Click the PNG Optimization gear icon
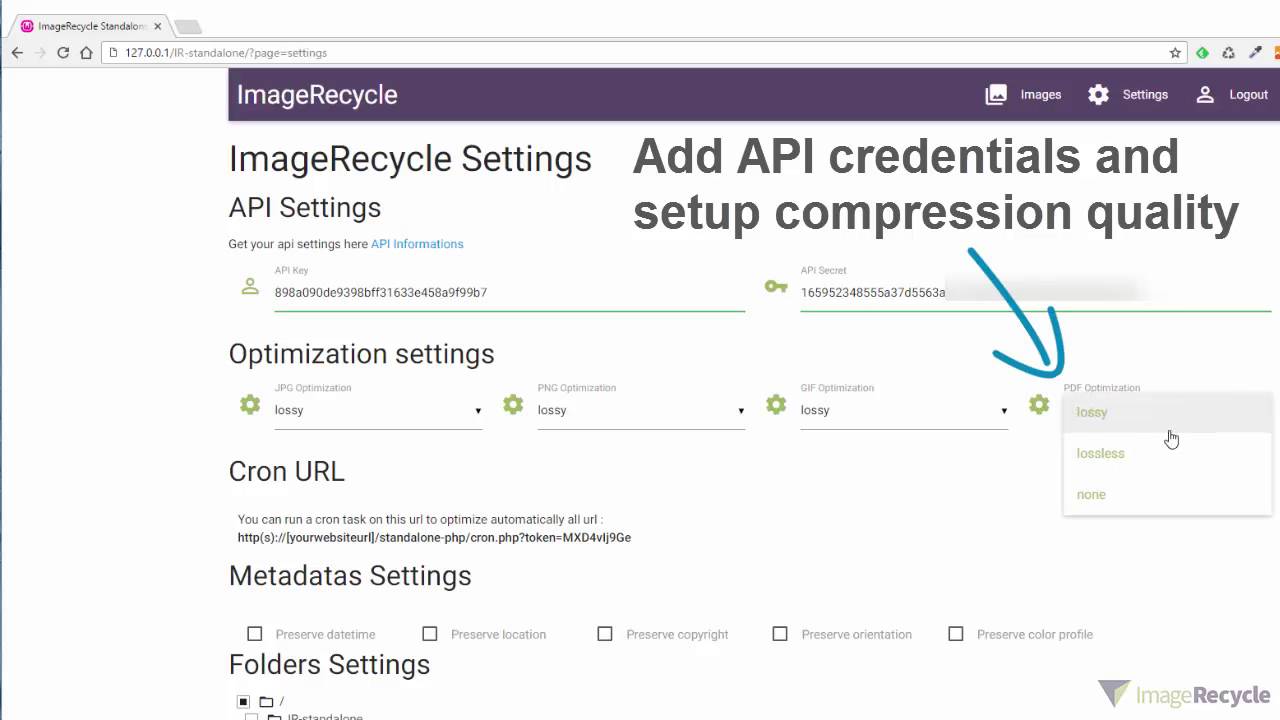 point(513,404)
